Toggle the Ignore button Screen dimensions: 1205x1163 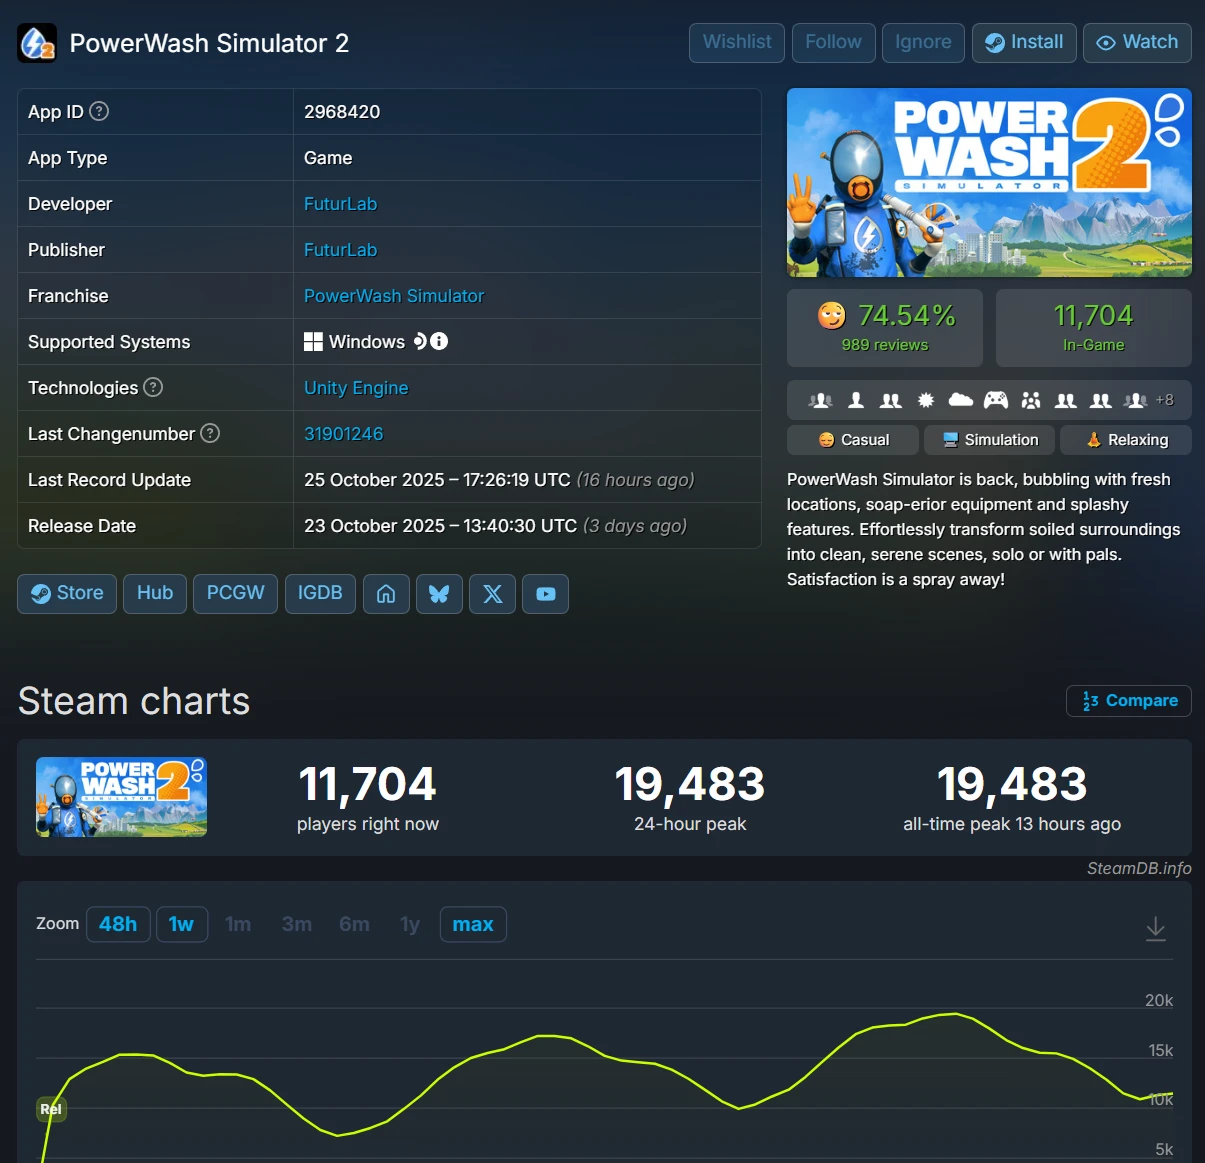coord(923,43)
